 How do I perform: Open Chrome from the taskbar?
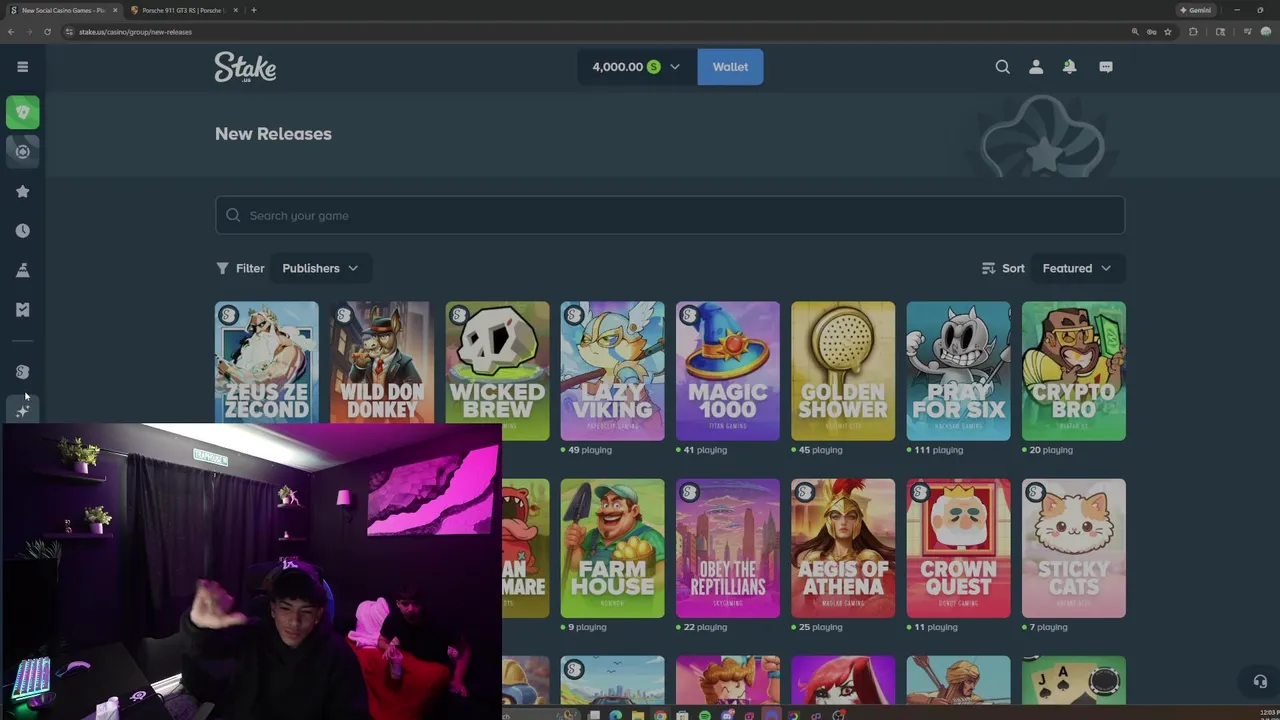[660, 715]
